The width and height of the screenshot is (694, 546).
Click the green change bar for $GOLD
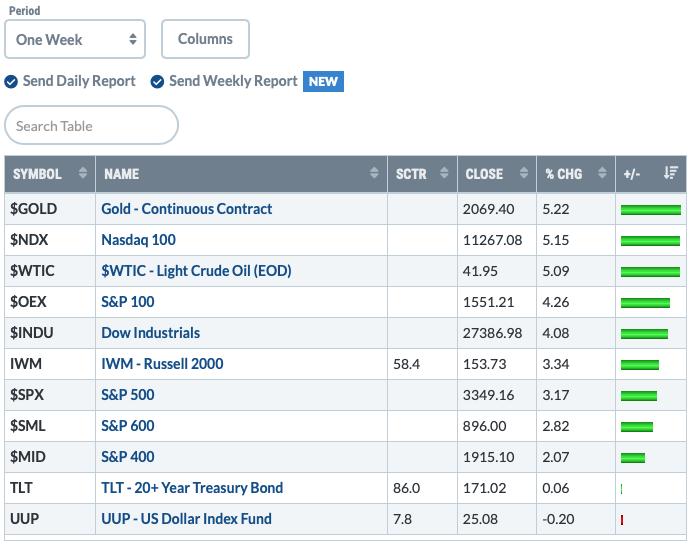point(651,210)
